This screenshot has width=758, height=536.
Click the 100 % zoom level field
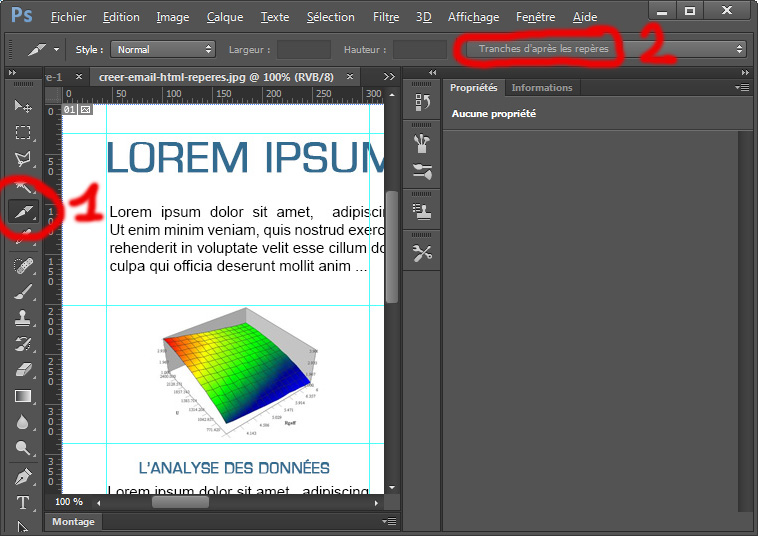(69, 502)
